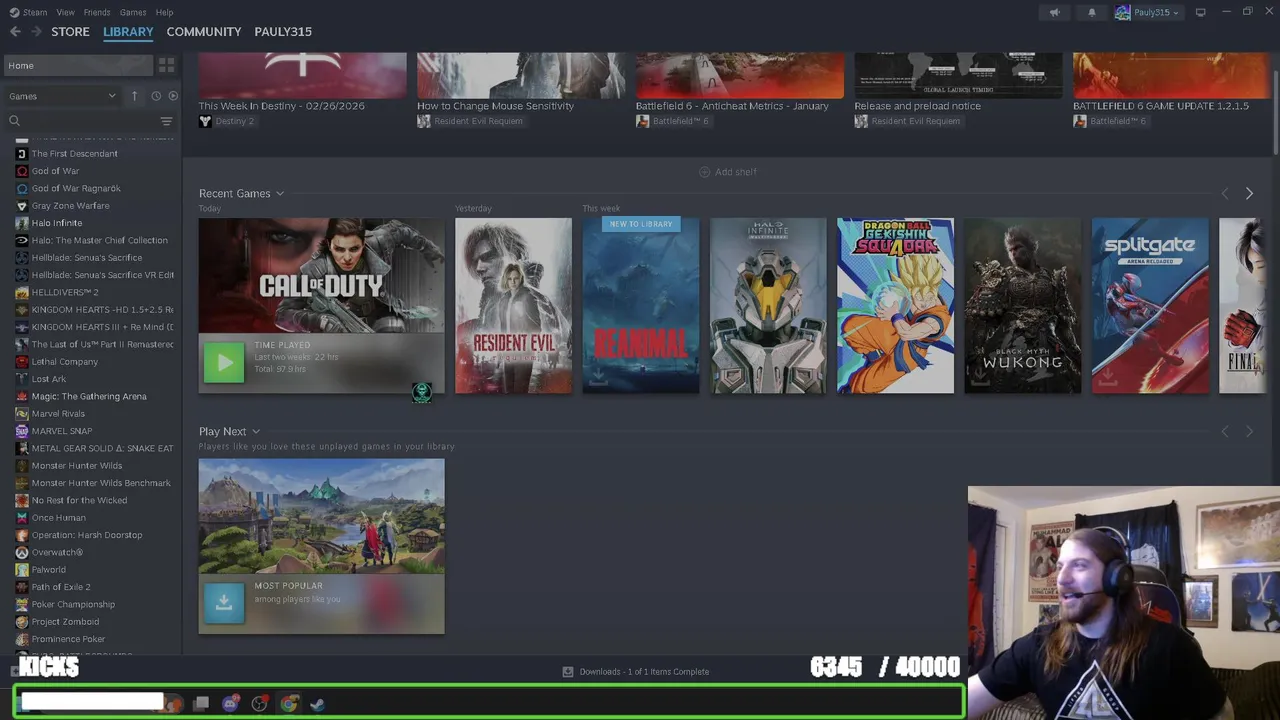This screenshot has height=720, width=1280.
Task: Open Steam from the taskbar
Action: [x=317, y=704]
